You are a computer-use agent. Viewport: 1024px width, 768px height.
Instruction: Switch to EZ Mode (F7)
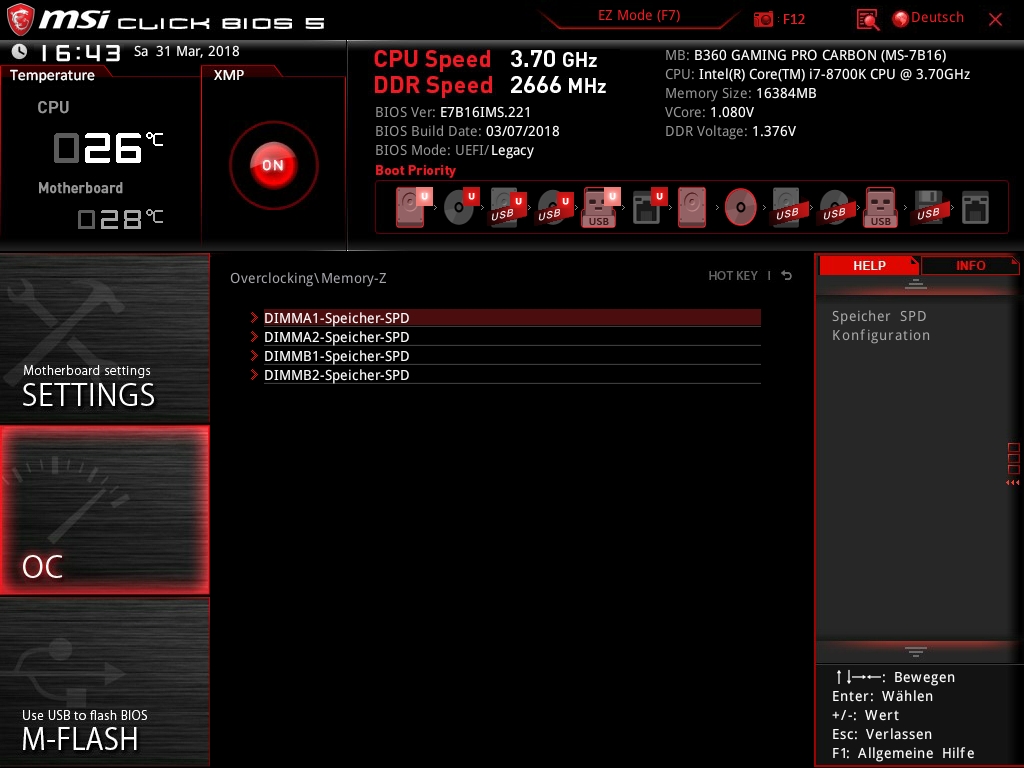point(639,16)
